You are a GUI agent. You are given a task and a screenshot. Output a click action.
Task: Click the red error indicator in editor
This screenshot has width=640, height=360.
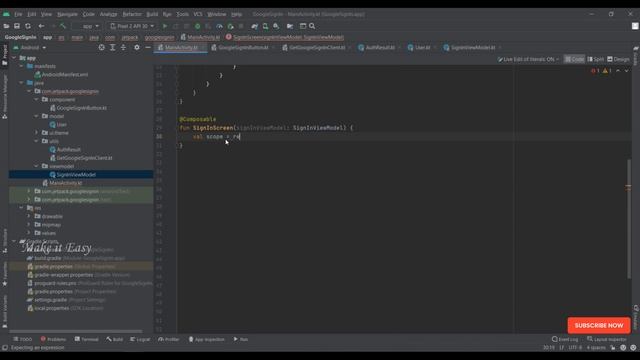tap(595, 71)
